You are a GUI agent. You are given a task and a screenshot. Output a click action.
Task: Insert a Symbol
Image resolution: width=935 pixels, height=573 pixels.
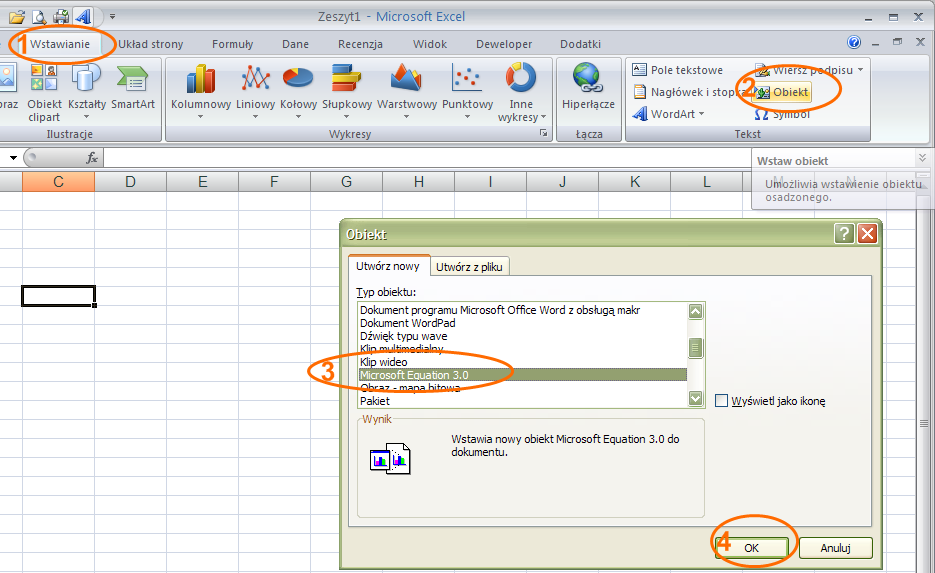pyautogui.click(x=782, y=114)
